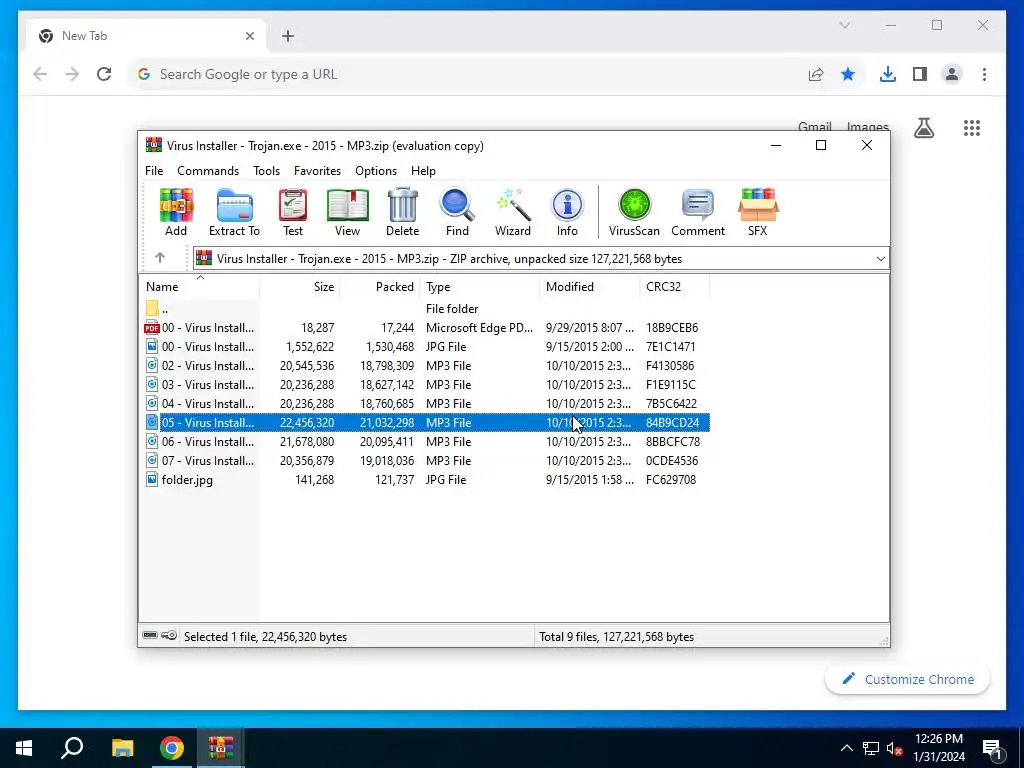Launch the Wizard tool
Screen dimensions: 1024x768
coord(513,212)
